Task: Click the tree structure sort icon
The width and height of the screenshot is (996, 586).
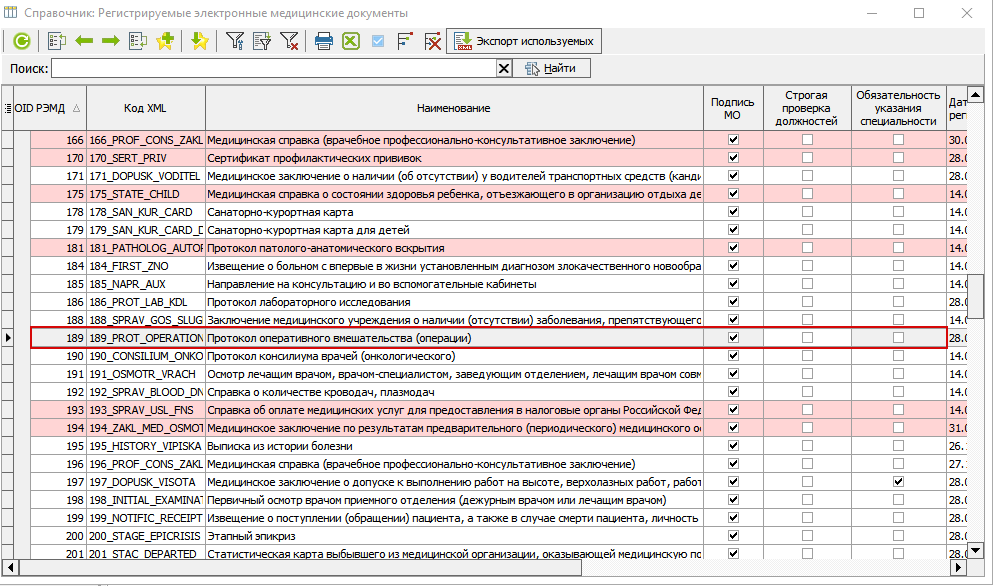Action: point(405,41)
